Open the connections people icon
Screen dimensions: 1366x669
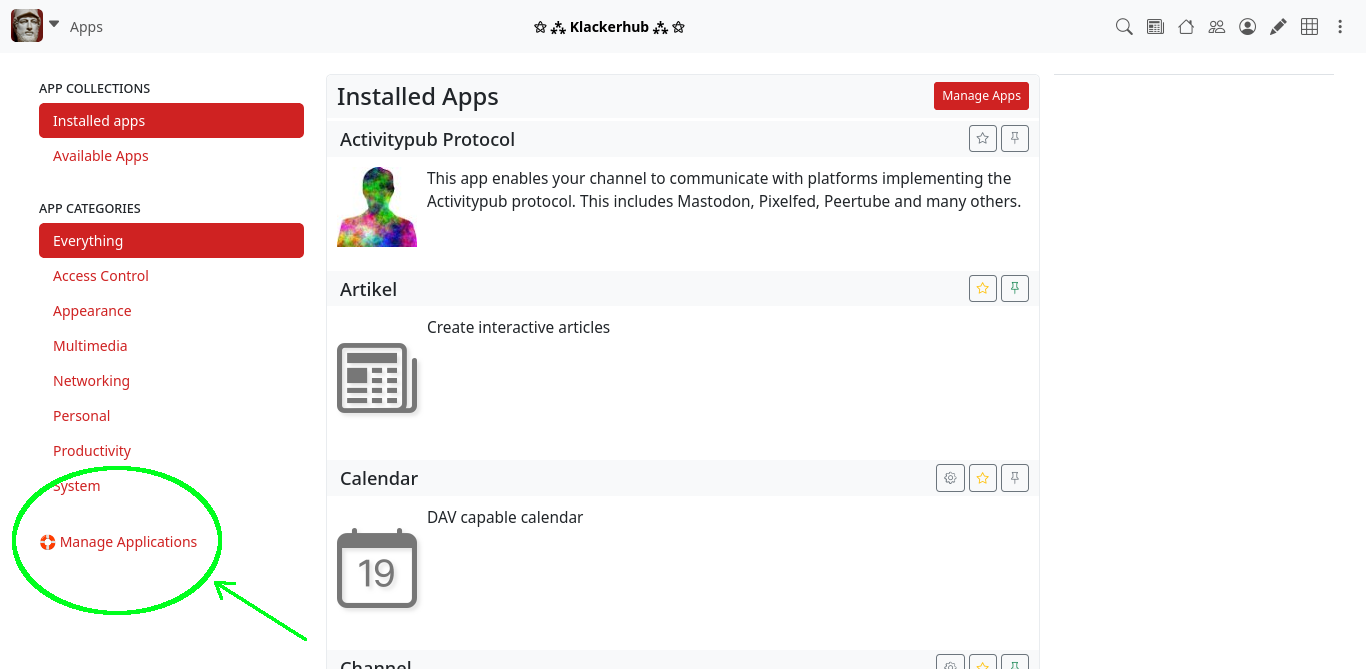tap(1217, 27)
